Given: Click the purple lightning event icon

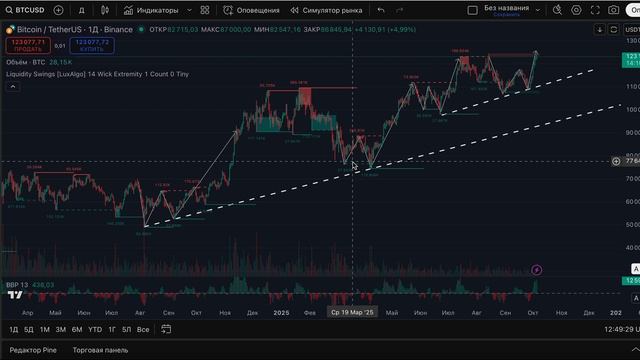Looking at the screenshot, I should coord(537,270).
